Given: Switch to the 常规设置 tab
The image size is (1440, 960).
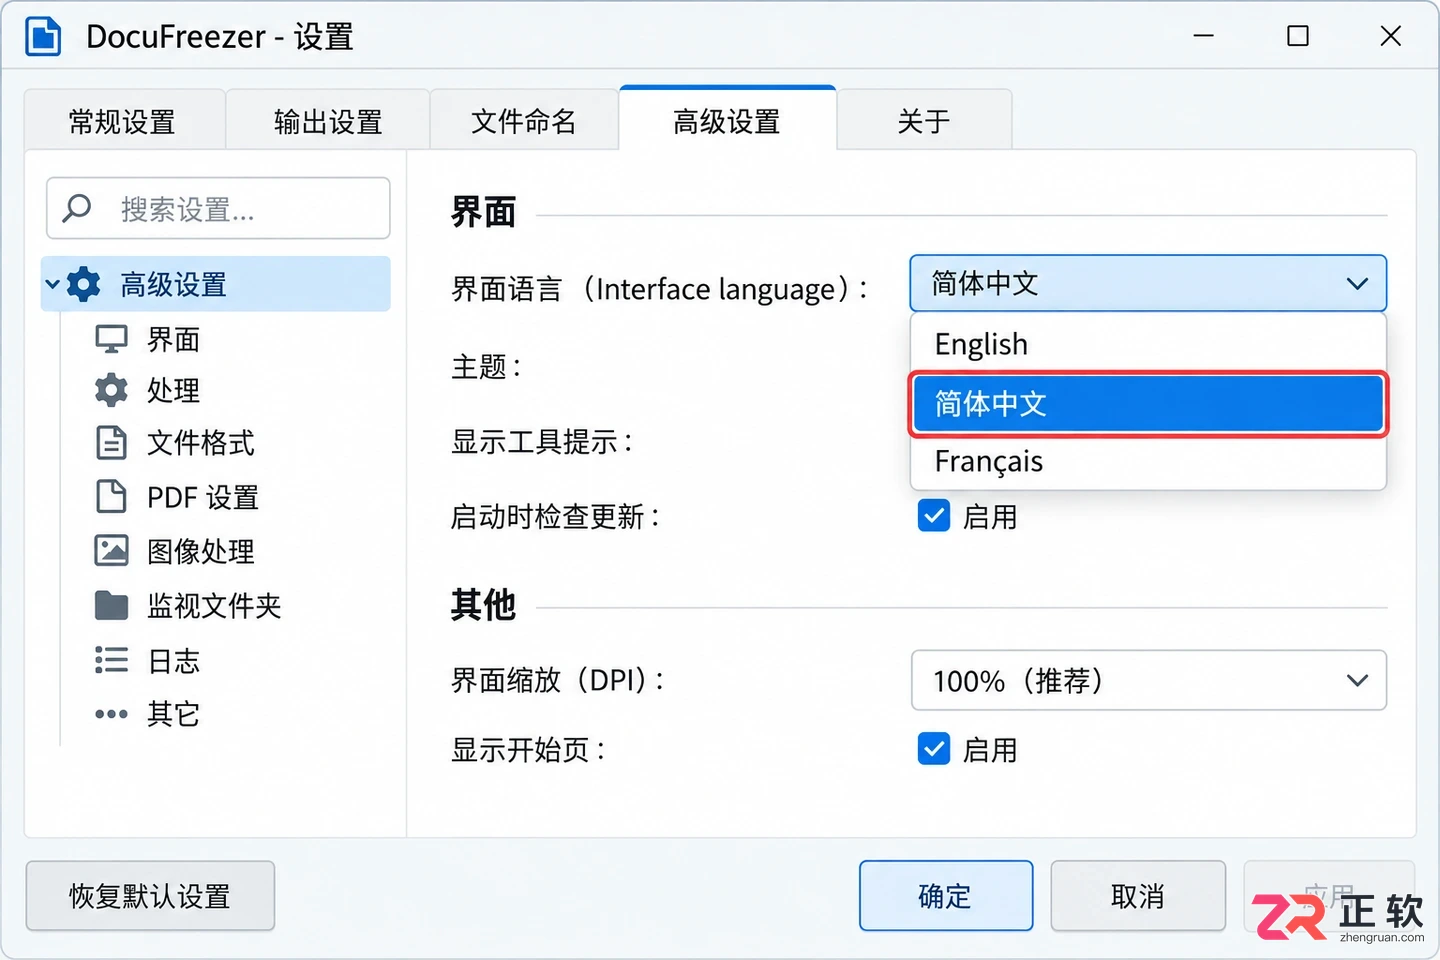Looking at the screenshot, I should click(x=124, y=121).
